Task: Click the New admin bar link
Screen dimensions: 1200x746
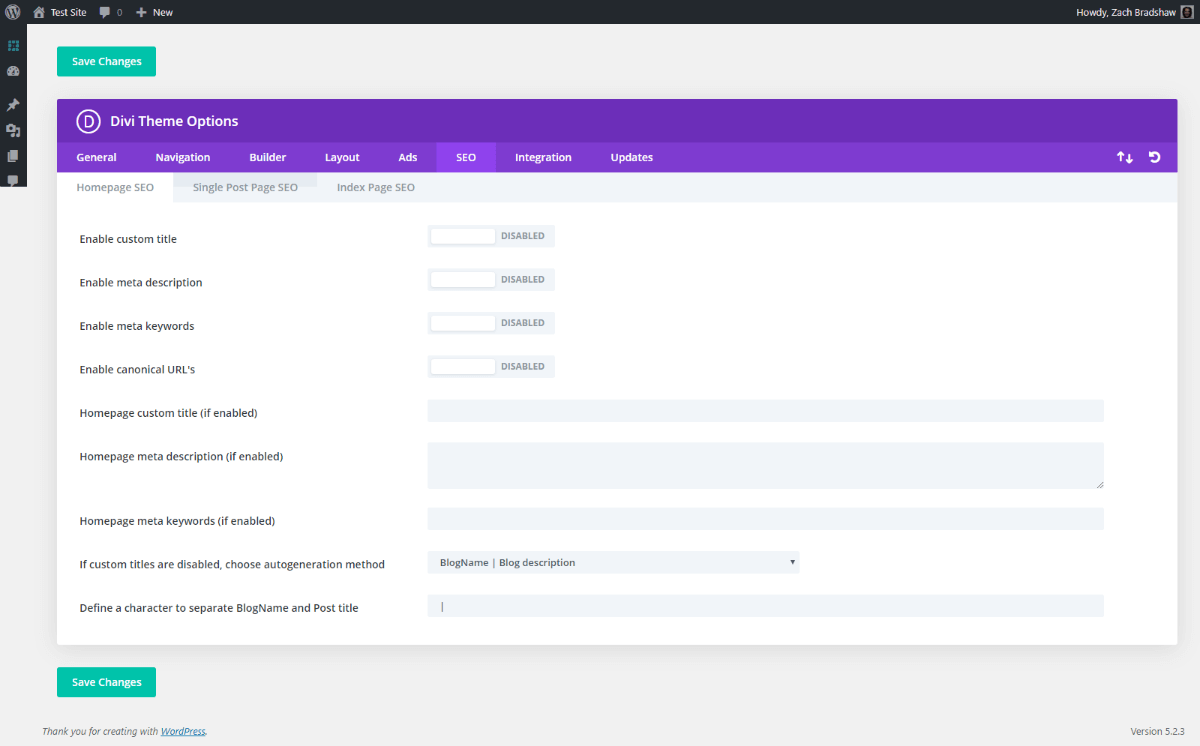Action: tap(163, 12)
